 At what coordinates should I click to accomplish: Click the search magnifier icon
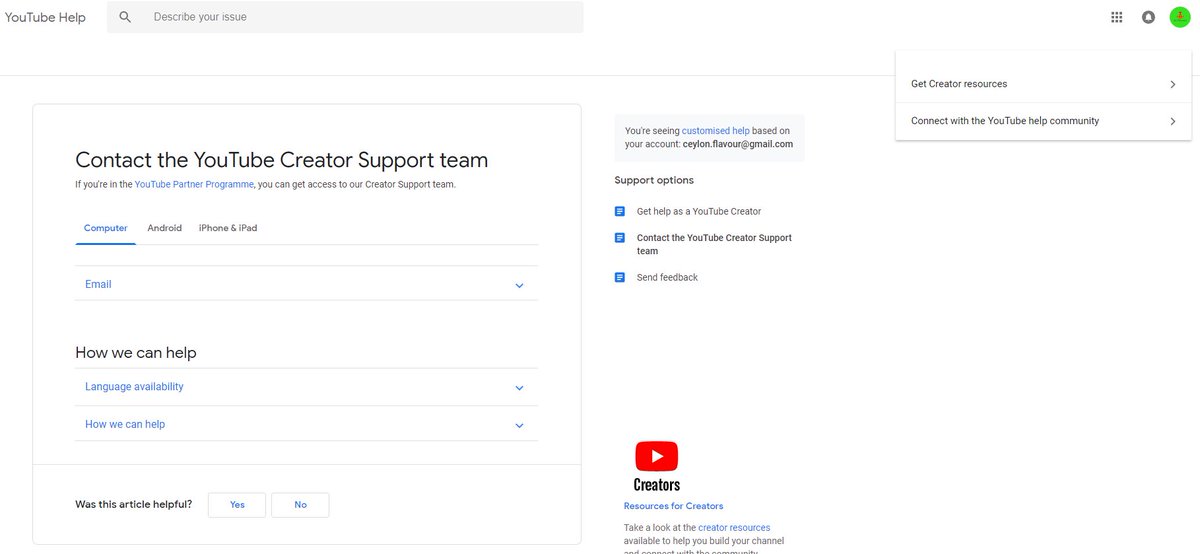tap(125, 17)
